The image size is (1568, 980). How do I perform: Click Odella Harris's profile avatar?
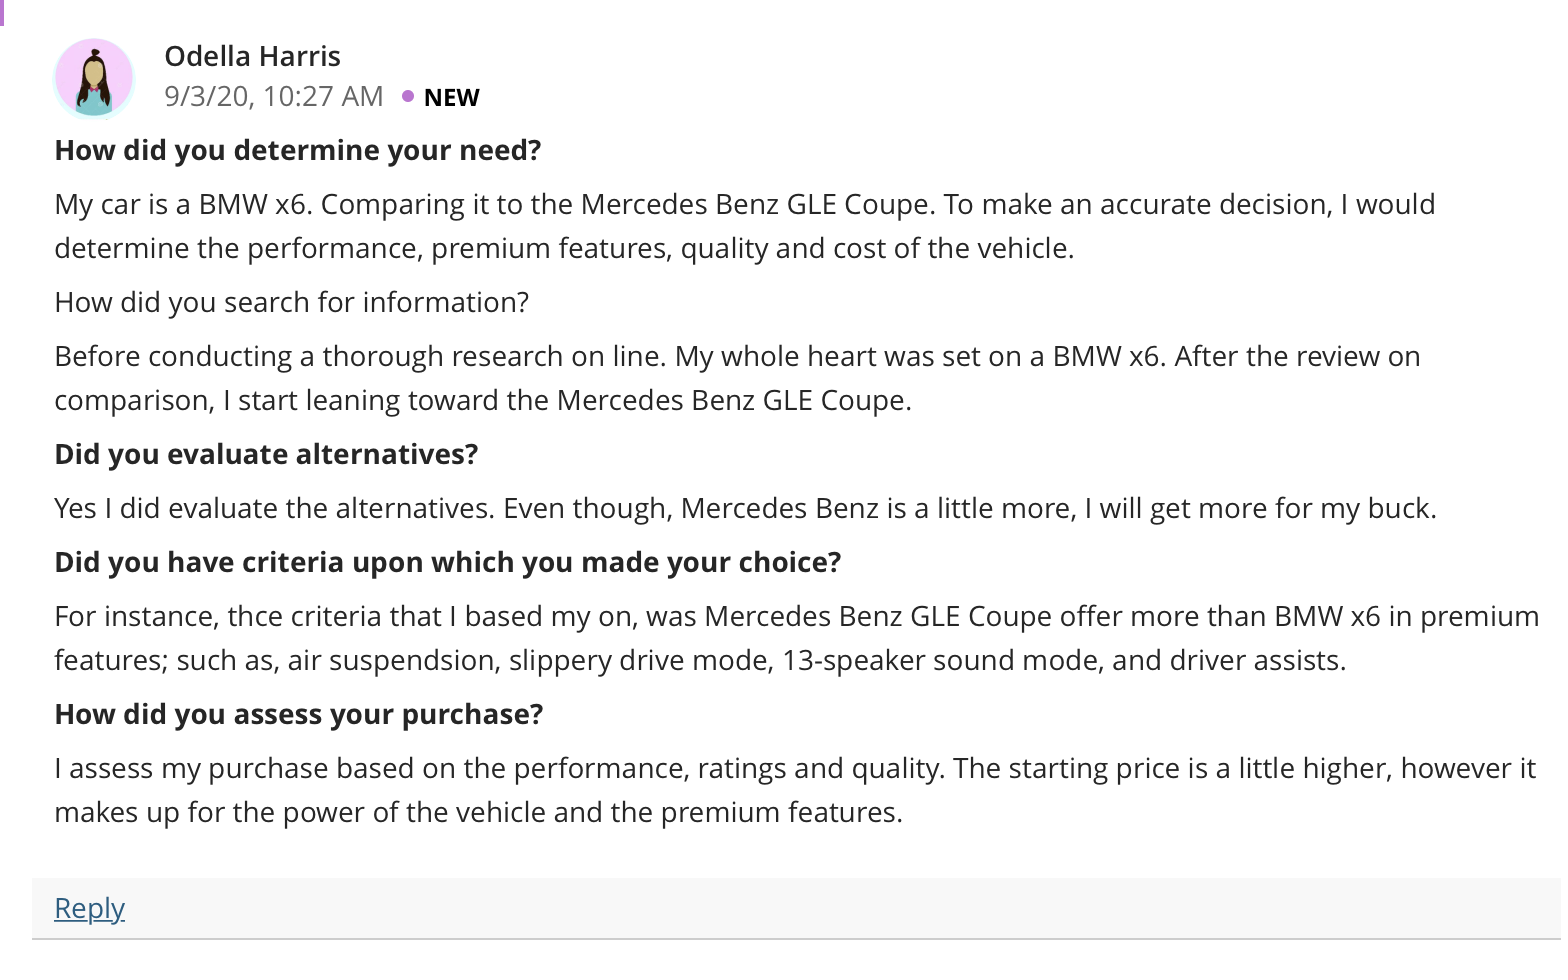[94, 78]
